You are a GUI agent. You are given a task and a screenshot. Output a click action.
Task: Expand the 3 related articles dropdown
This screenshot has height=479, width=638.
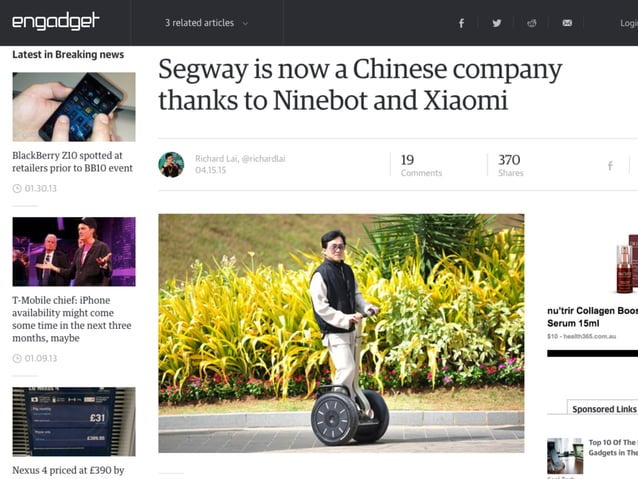206,23
